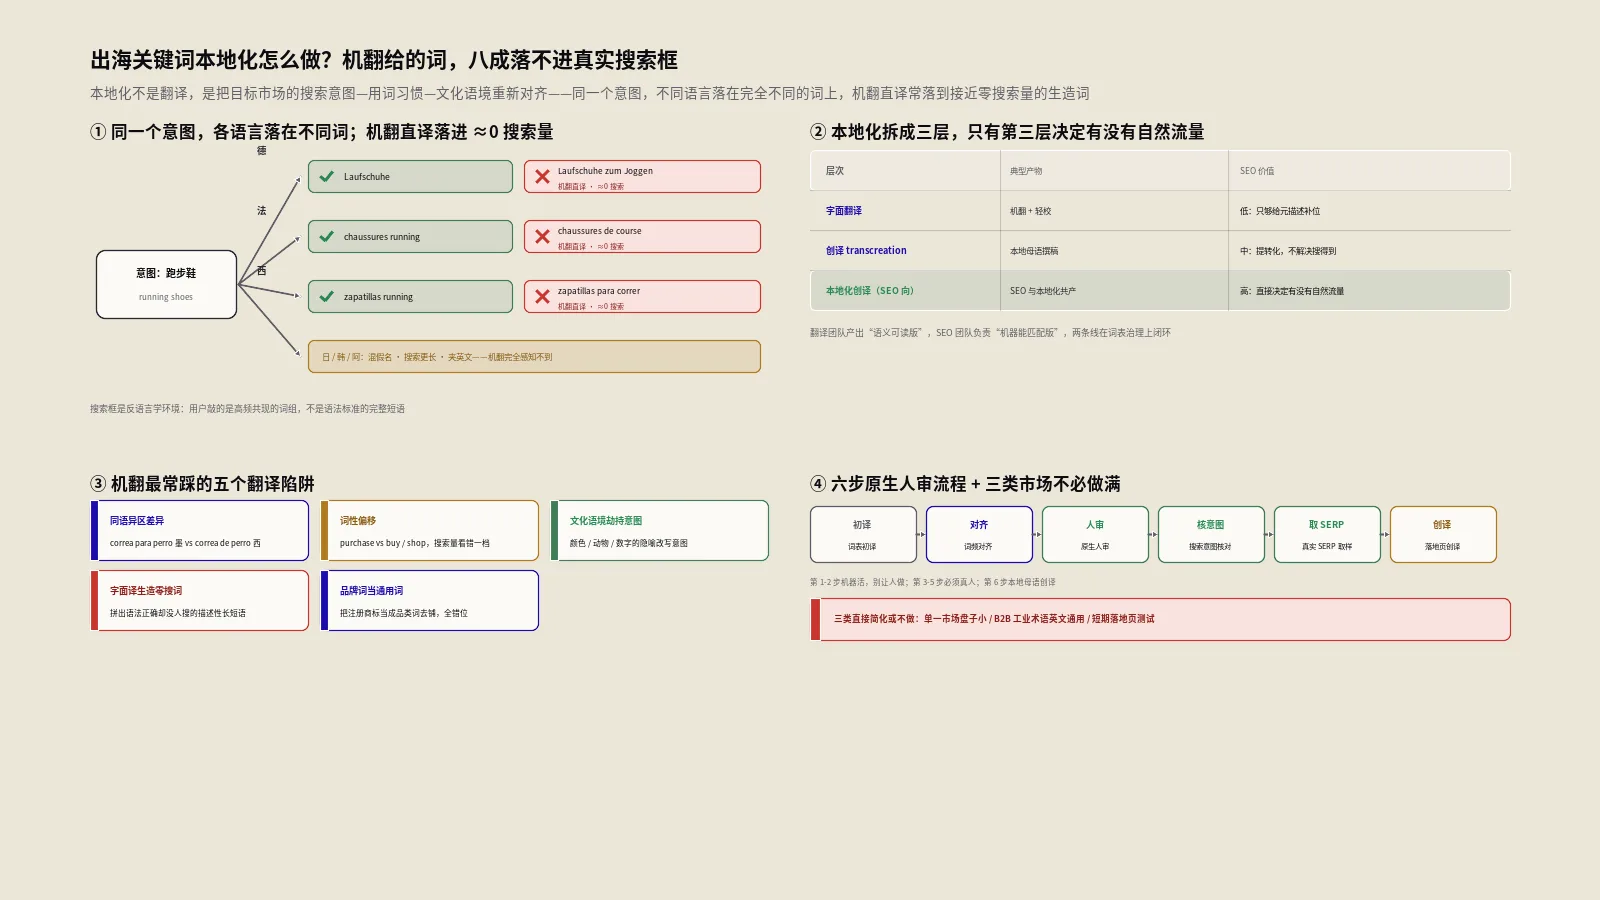
Task: Click the 字面翻译 row label
Action: pyautogui.click(x=844, y=211)
